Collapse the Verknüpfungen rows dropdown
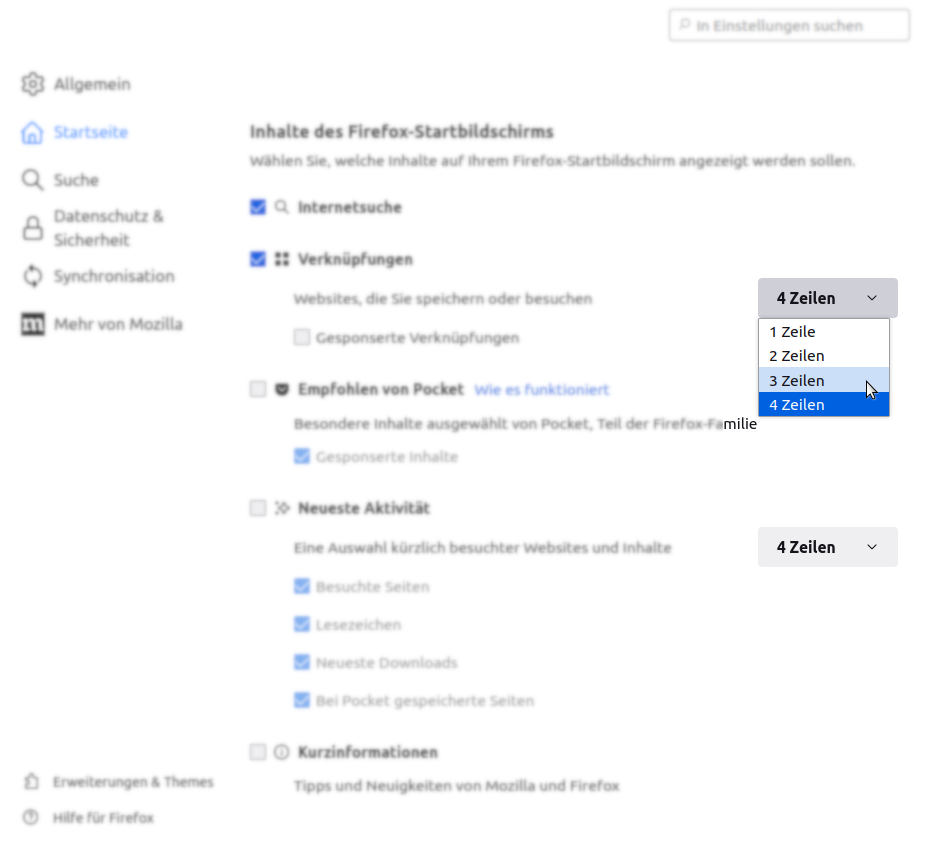The height and width of the screenshot is (855, 936). tap(827, 298)
